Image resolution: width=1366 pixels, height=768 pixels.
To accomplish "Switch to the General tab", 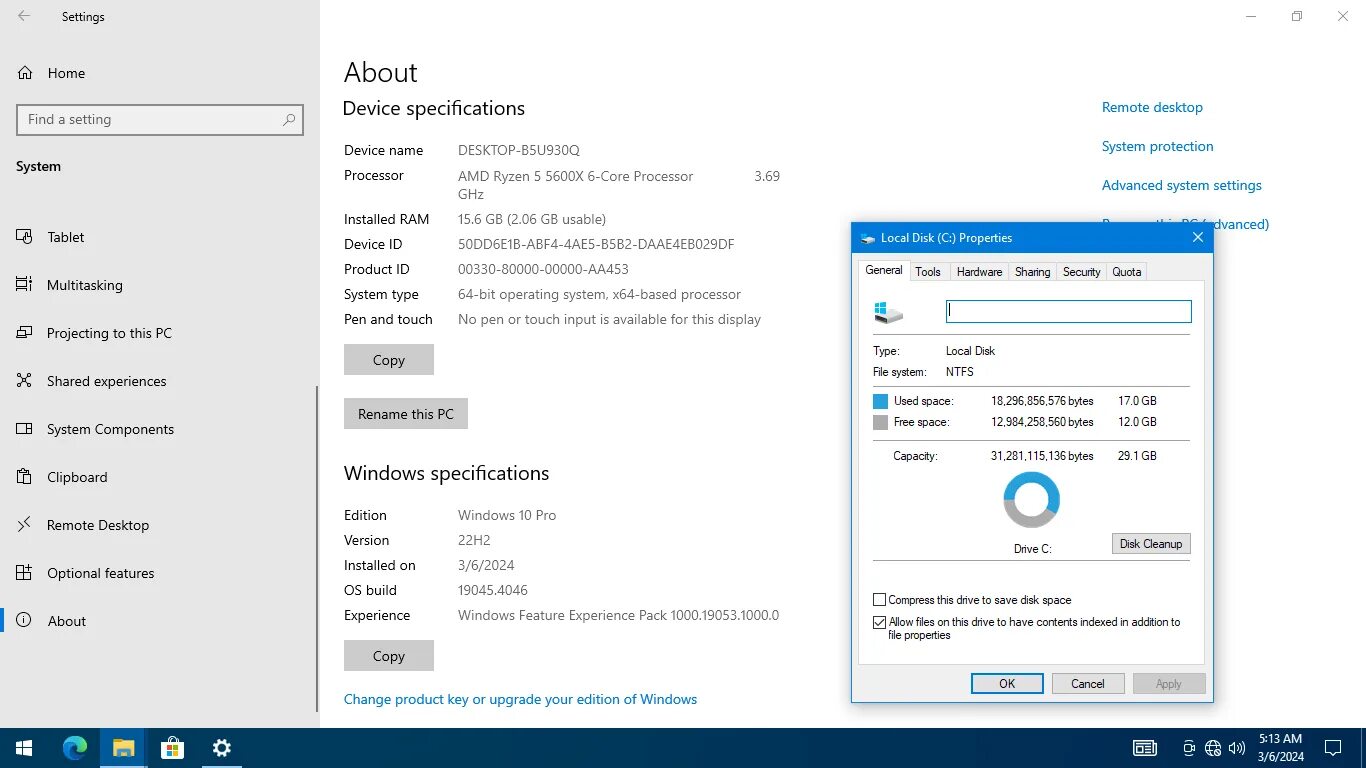I will [x=884, y=271].
